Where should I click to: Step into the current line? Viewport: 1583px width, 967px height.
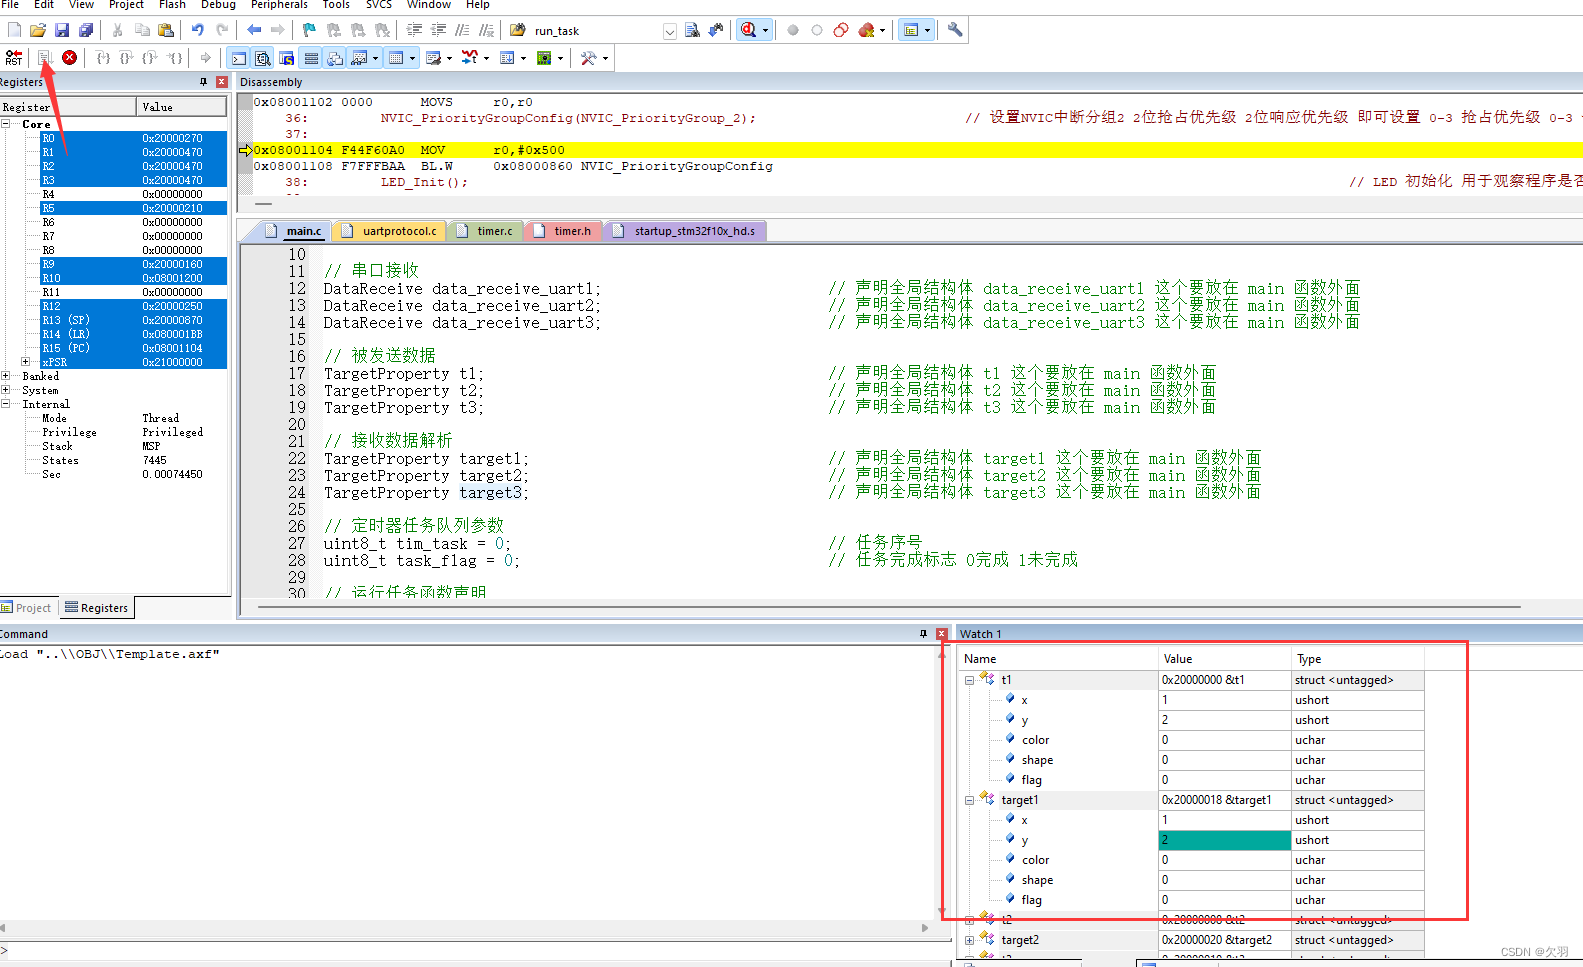click(103, 58)
